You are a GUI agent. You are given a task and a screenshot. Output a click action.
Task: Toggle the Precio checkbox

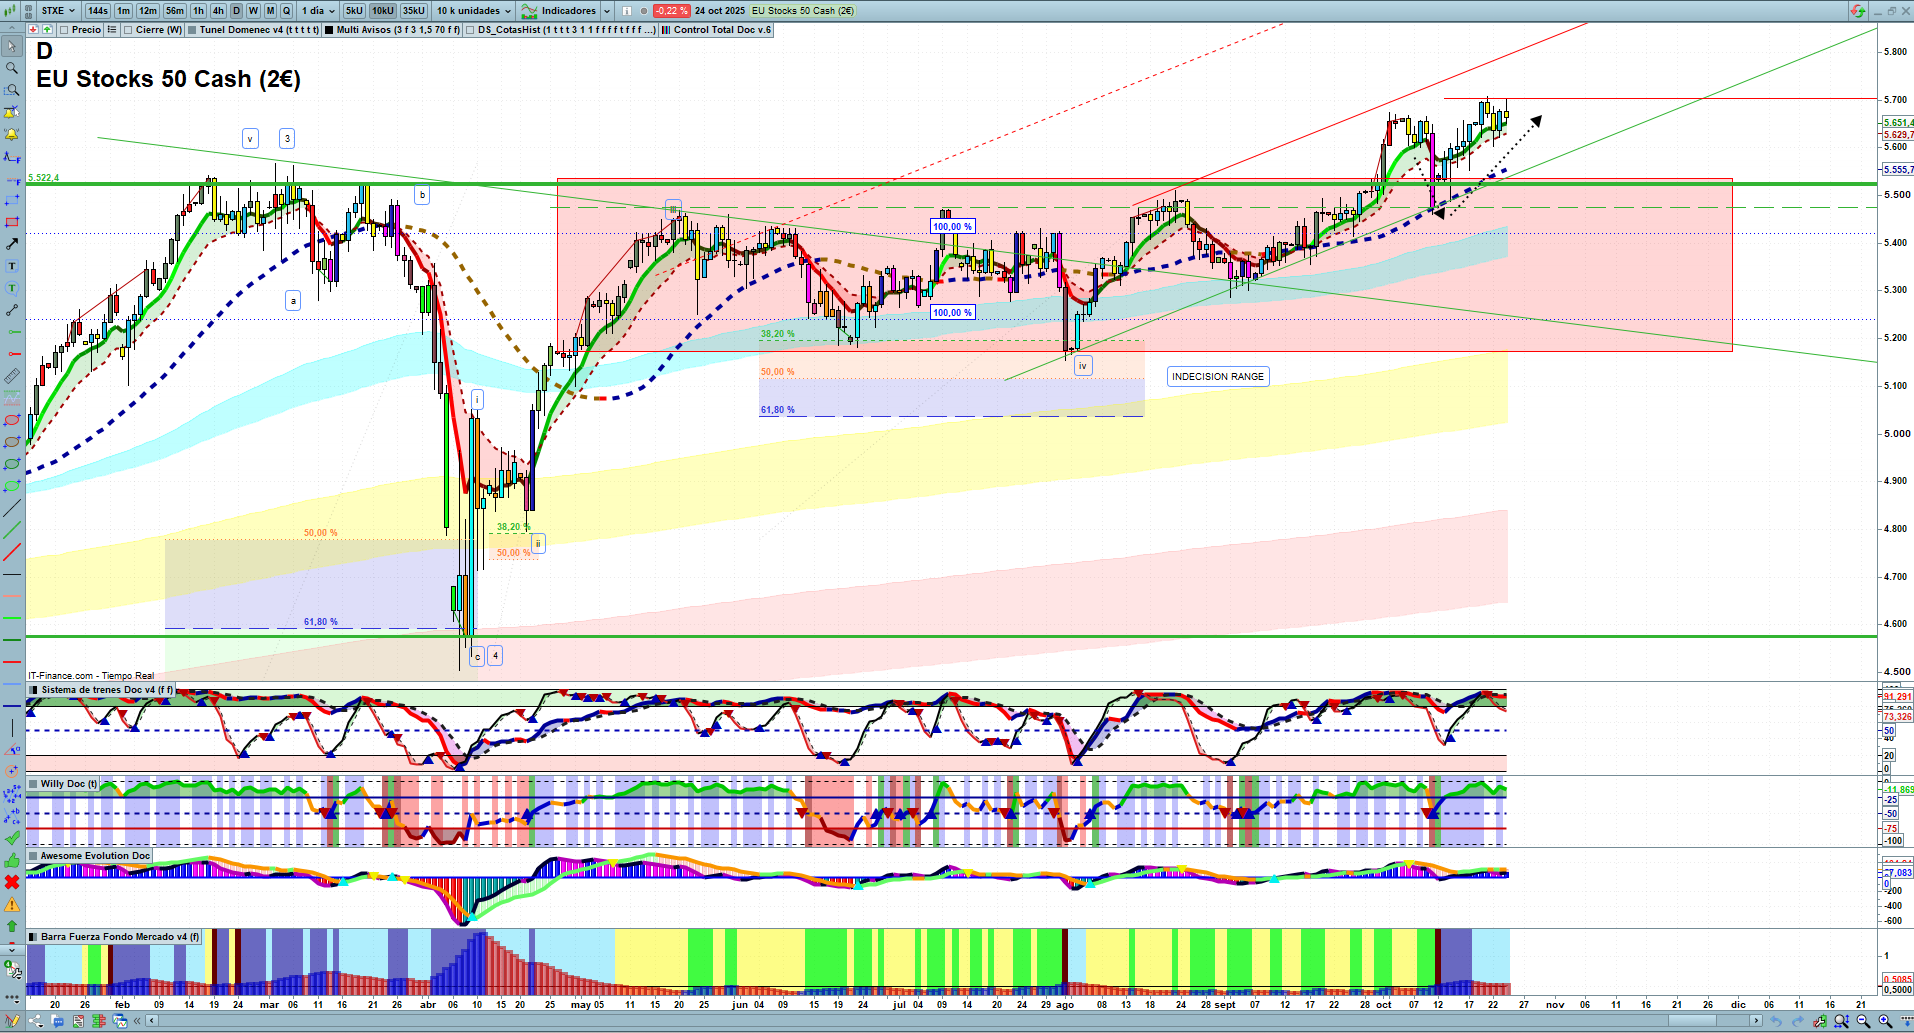coord(64,30)
